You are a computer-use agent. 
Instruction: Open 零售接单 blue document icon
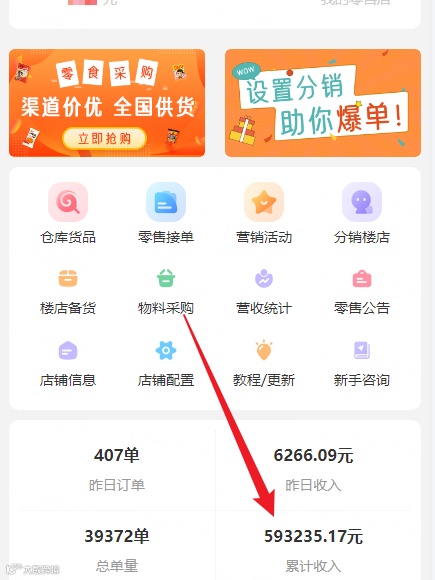[166, 202]
